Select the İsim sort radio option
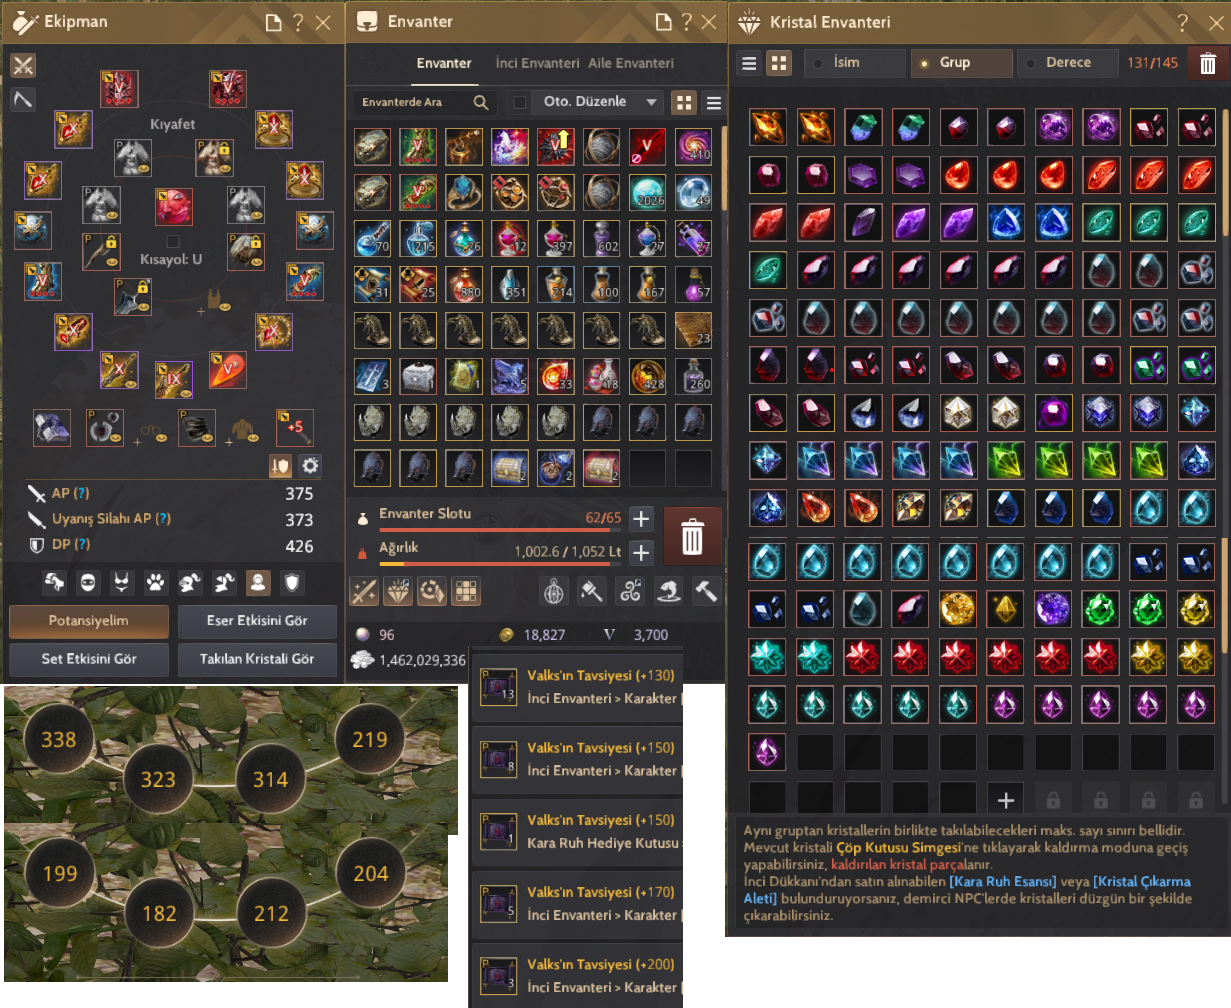Image resolution: width=1231 pixels, height=1008 pixels. click(x=854, y=62)
